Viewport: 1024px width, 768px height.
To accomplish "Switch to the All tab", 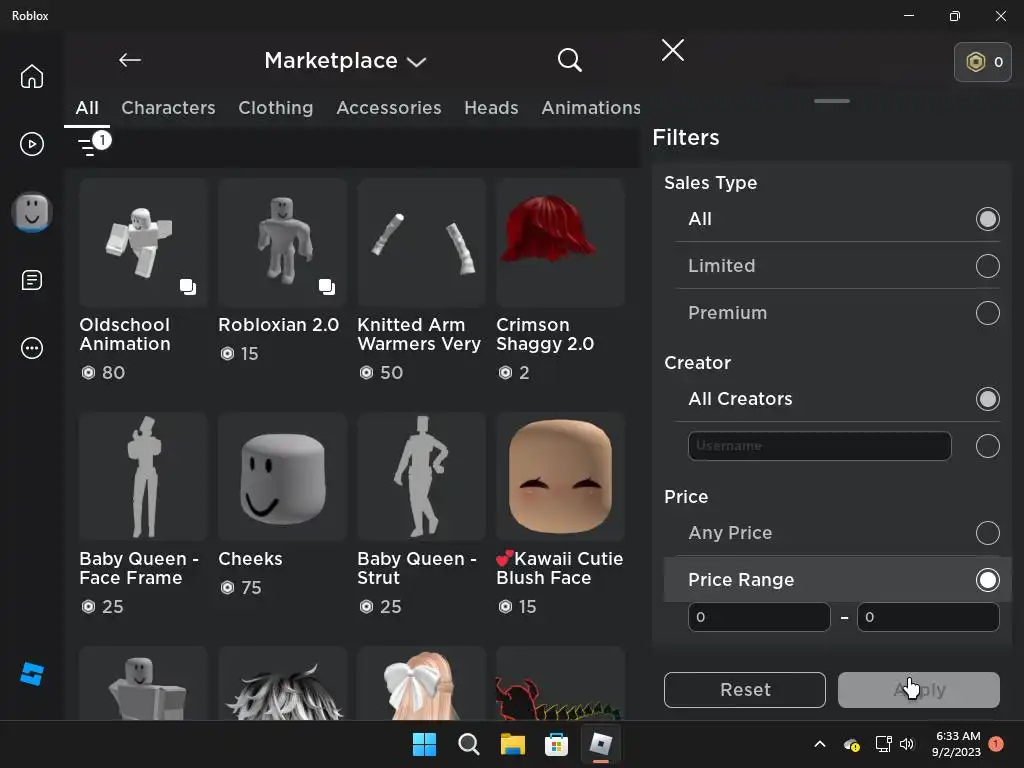I will tap(87, 108).
